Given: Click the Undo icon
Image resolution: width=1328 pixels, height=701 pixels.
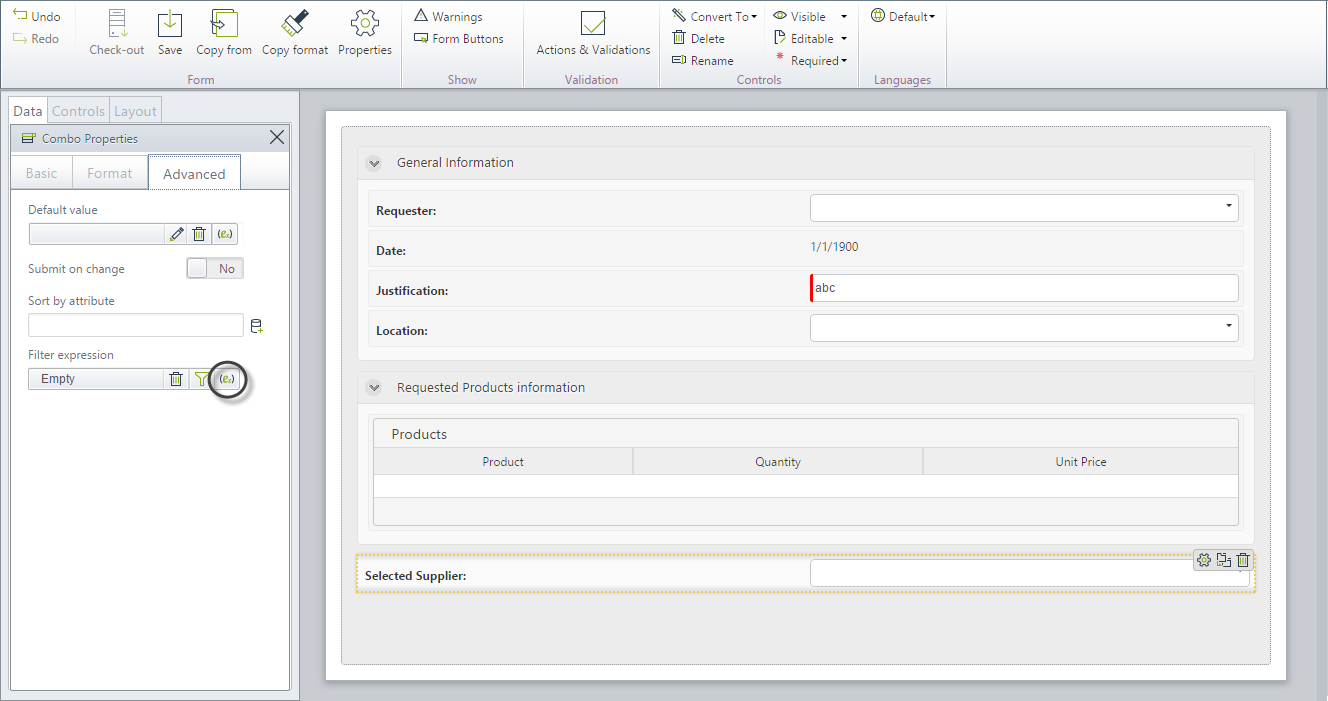Looking at the screenshot, I should click(x=20, y=16).
